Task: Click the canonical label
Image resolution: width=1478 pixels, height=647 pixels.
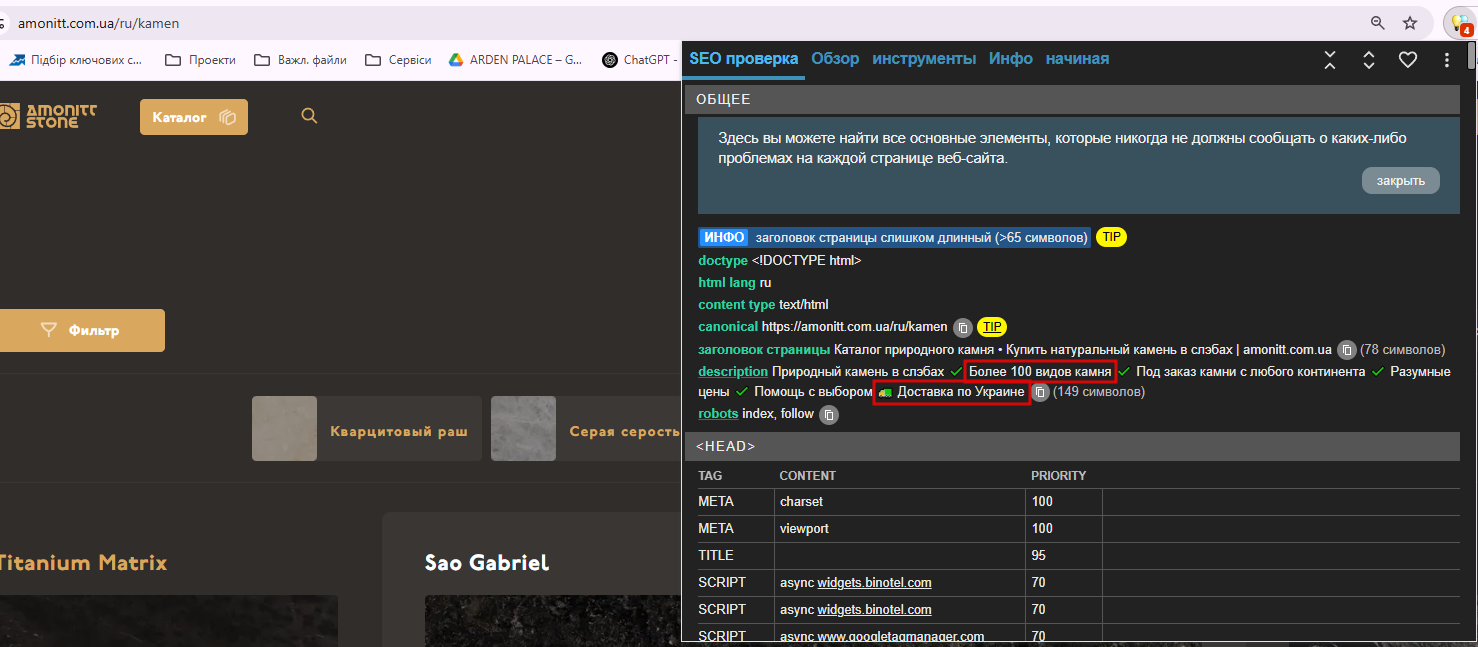Action: pyautogui.click(x=728, y=327)
